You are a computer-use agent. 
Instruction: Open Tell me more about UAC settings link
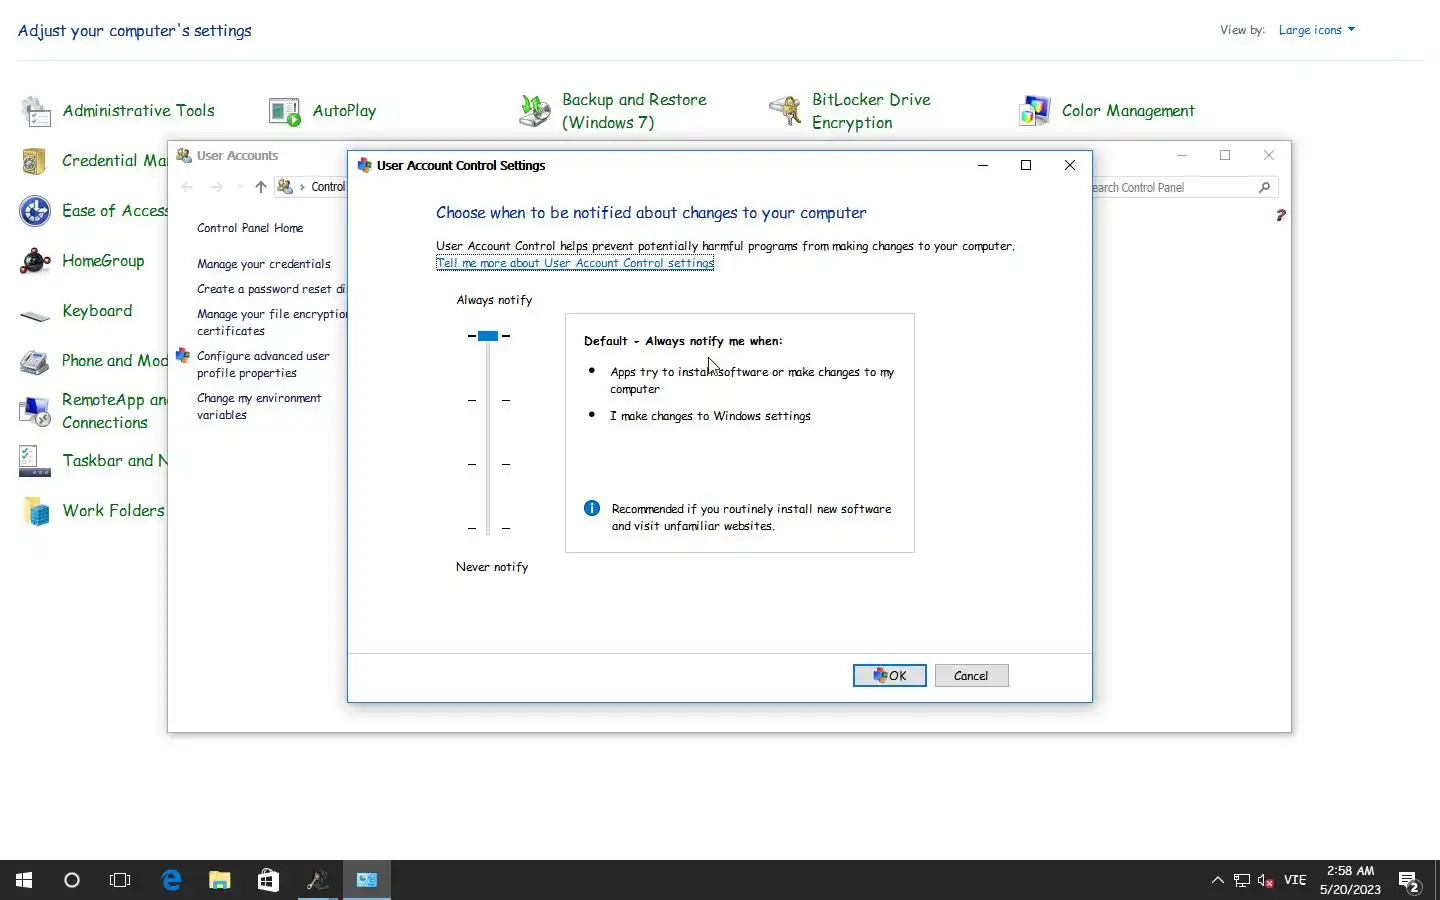(x=575, y=263)
